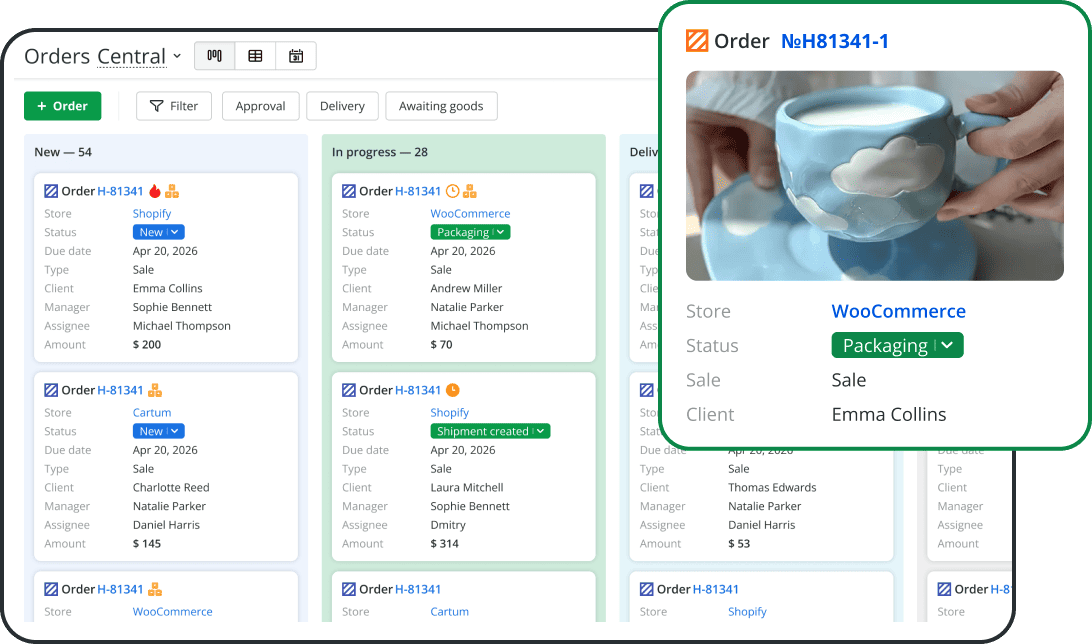
Task: Click the orange boxes icon on Cartum order
Action: (155, 390)
